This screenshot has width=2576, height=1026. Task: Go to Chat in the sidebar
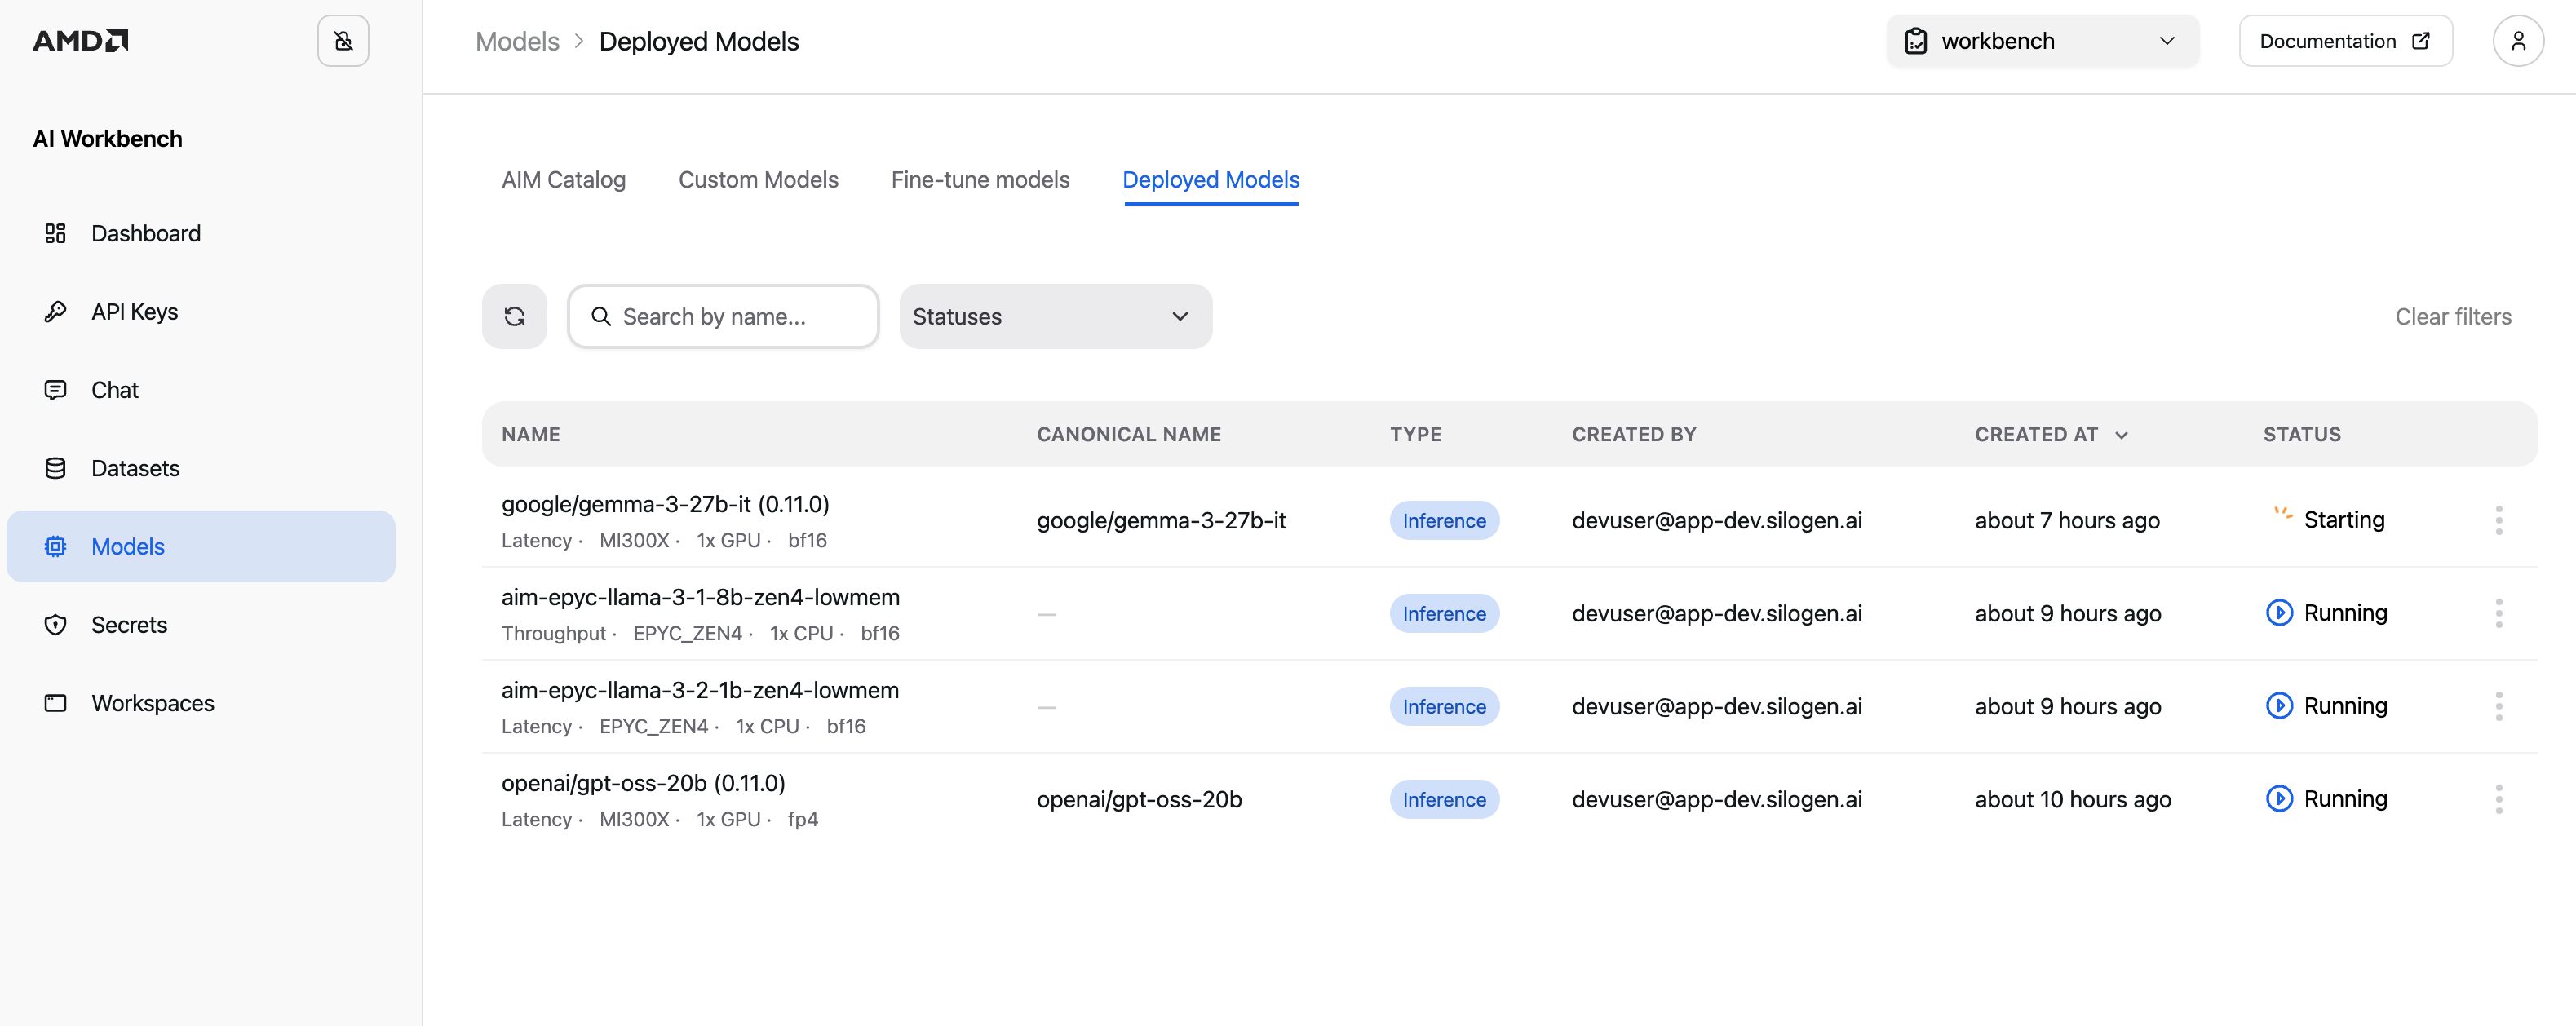coord(201,390)
